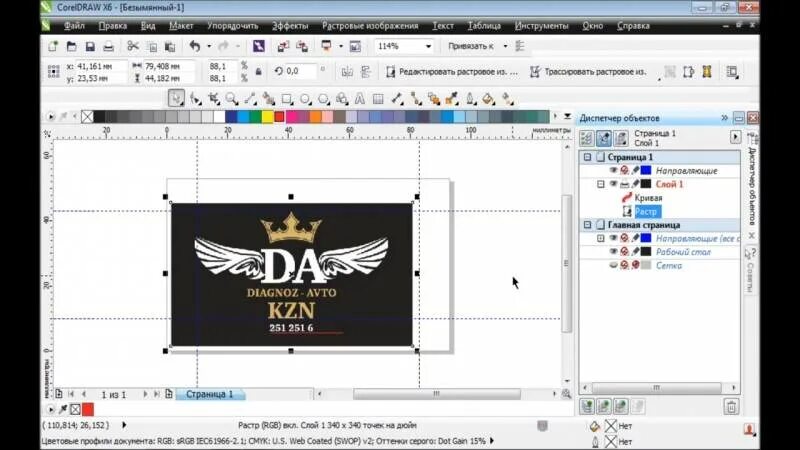The width and height of the screenshot is (800, 450).
Task: Select Слой 1 layer name
Action: point(669,184)
